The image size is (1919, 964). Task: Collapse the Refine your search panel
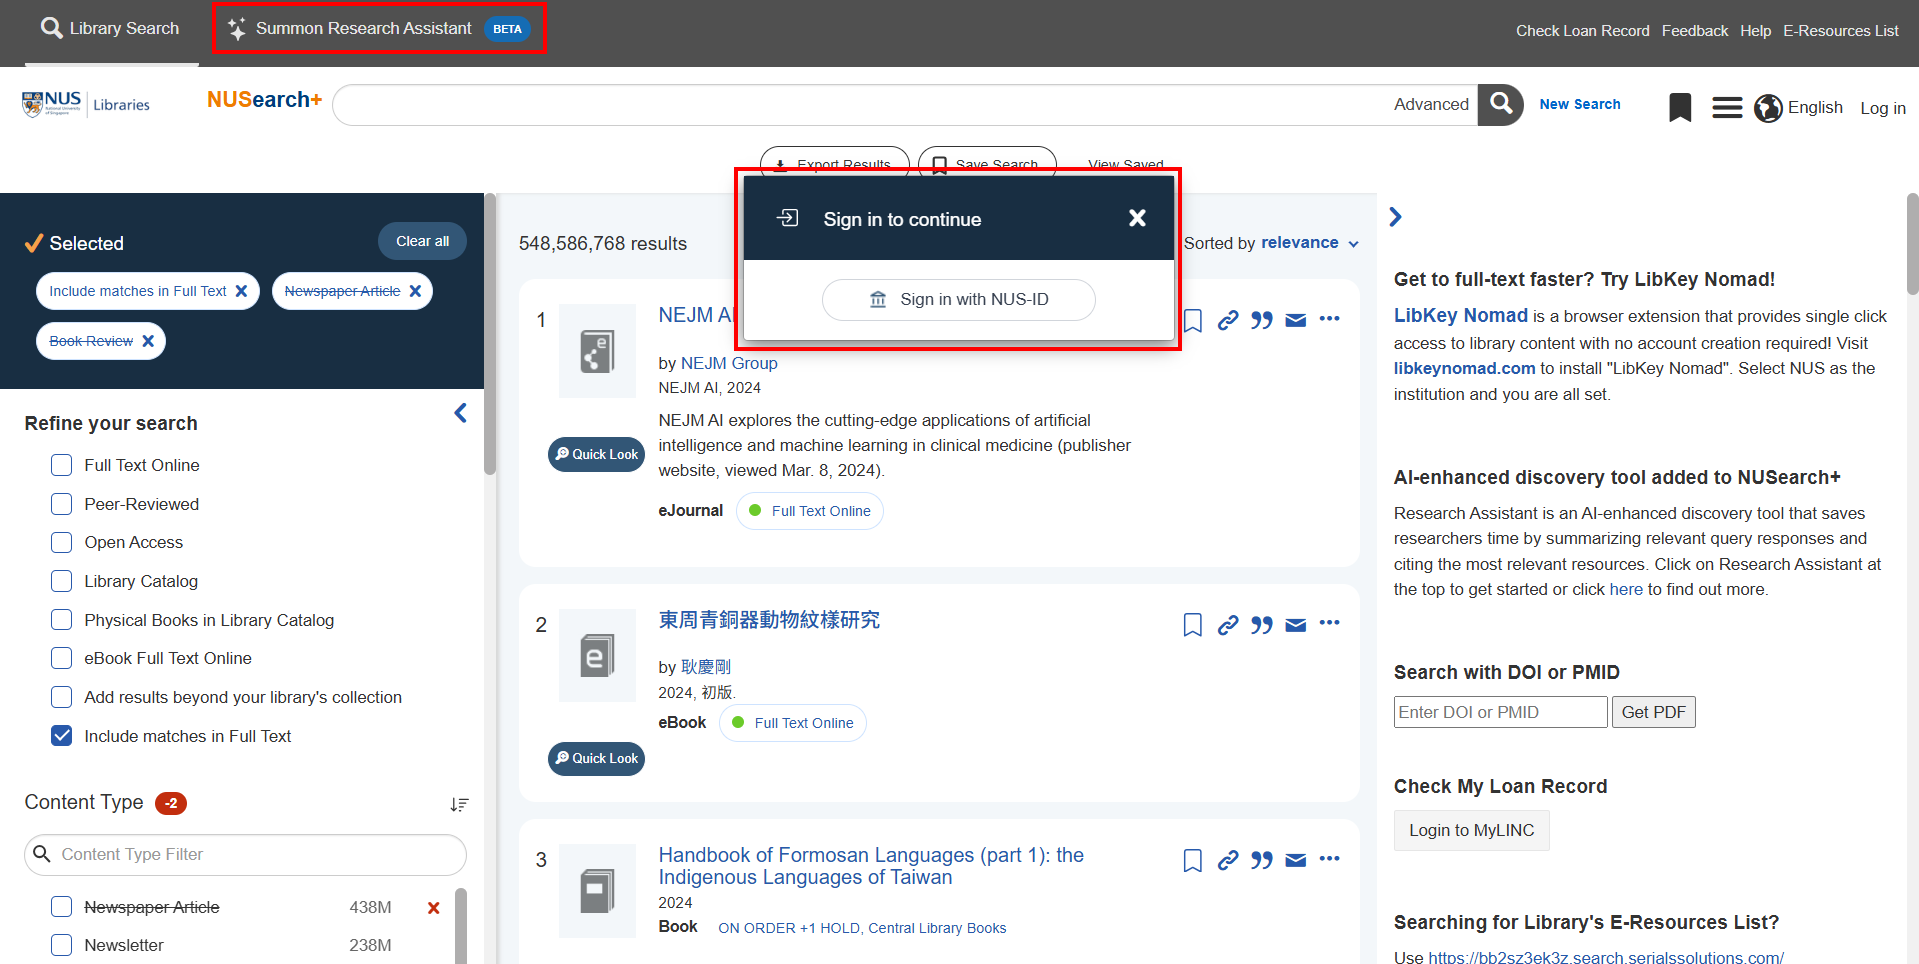pyautogui.click(x=460, y=413)
